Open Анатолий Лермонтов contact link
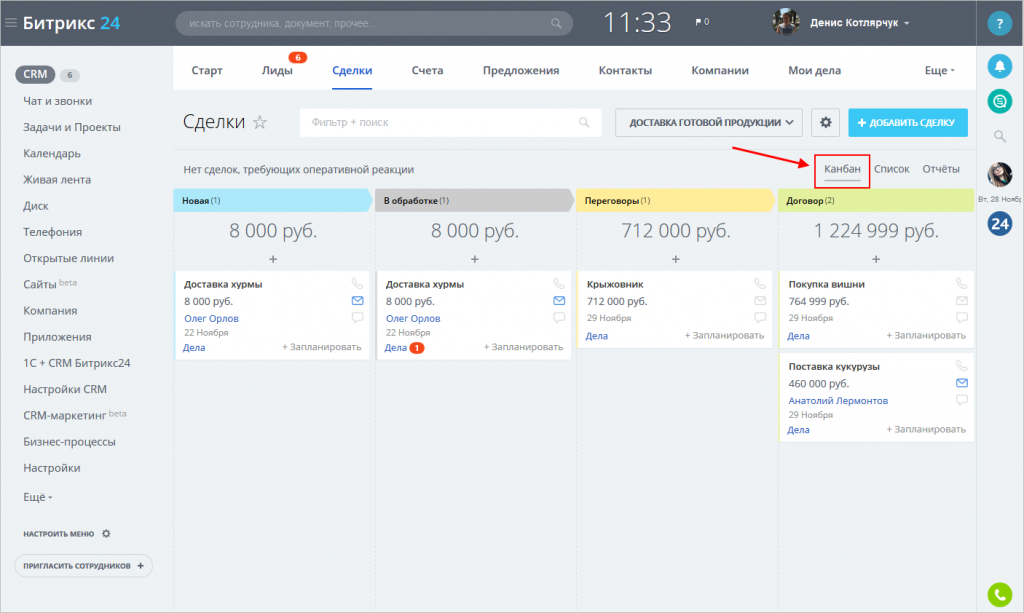The width and height of the screenshot is (1024, 613). coord(838,401)
